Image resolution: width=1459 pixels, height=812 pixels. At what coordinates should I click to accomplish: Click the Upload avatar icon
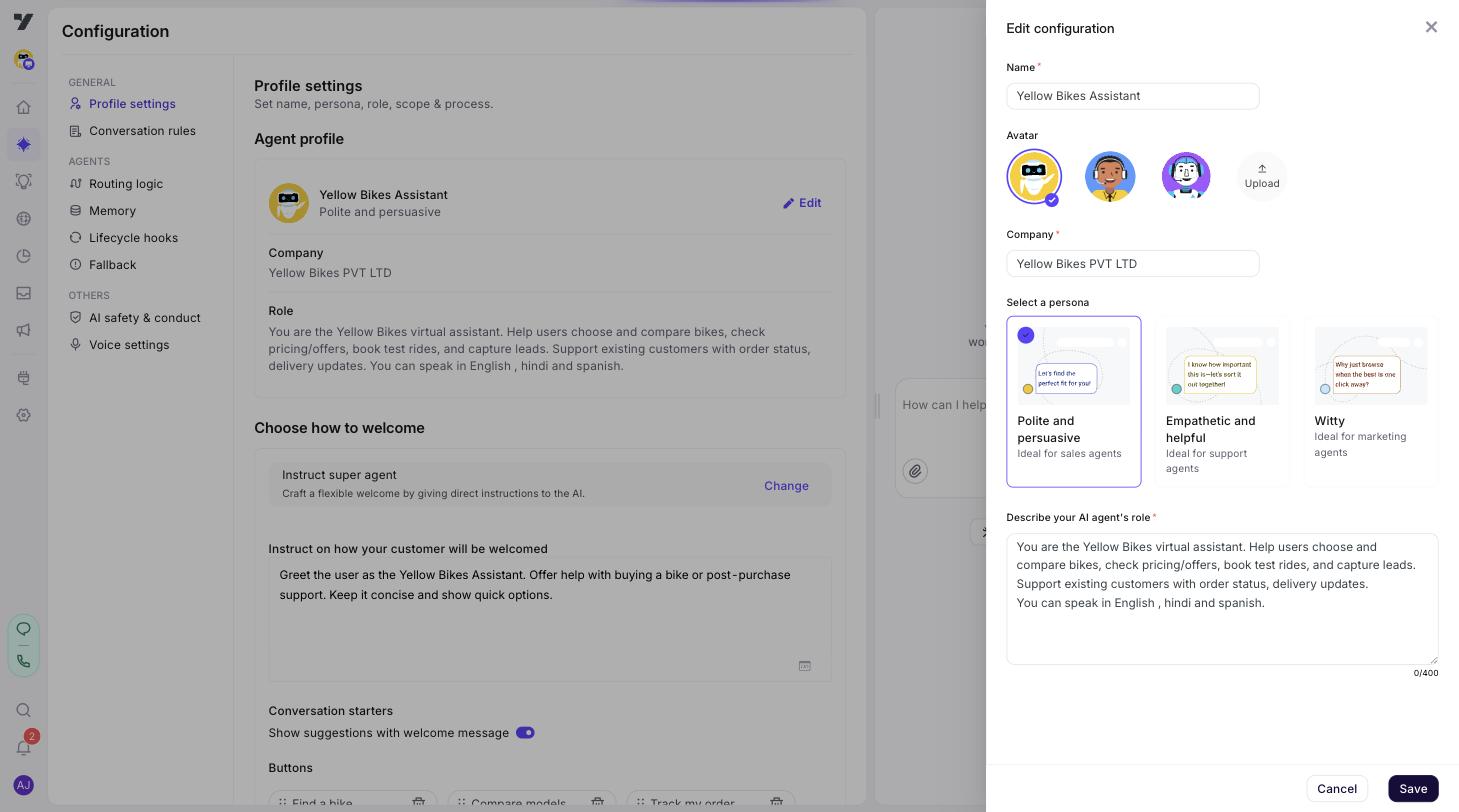tap(1262, 176)
